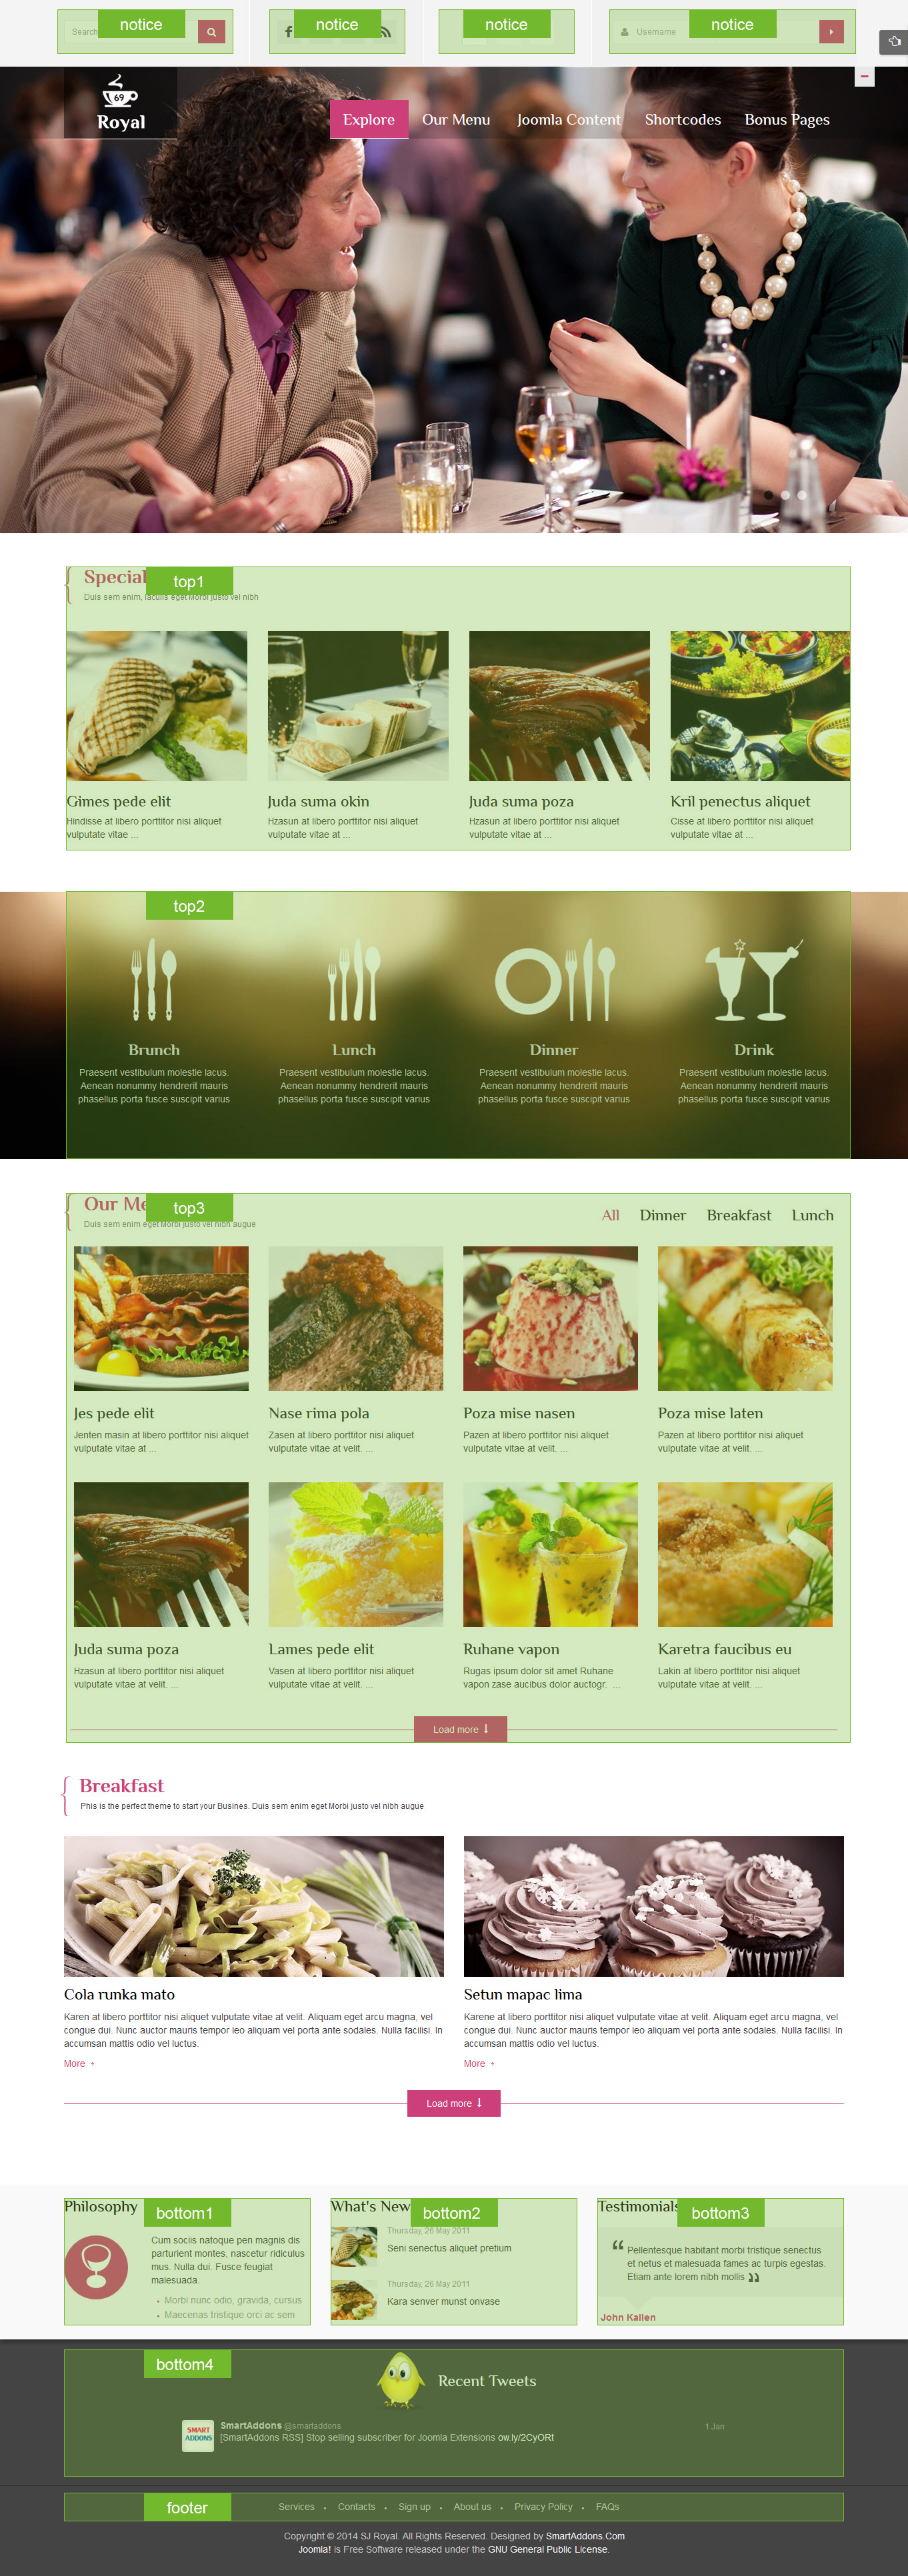Click the search magnifier button
This screenshot has height=2576, width=908.
tap(211, 32)
